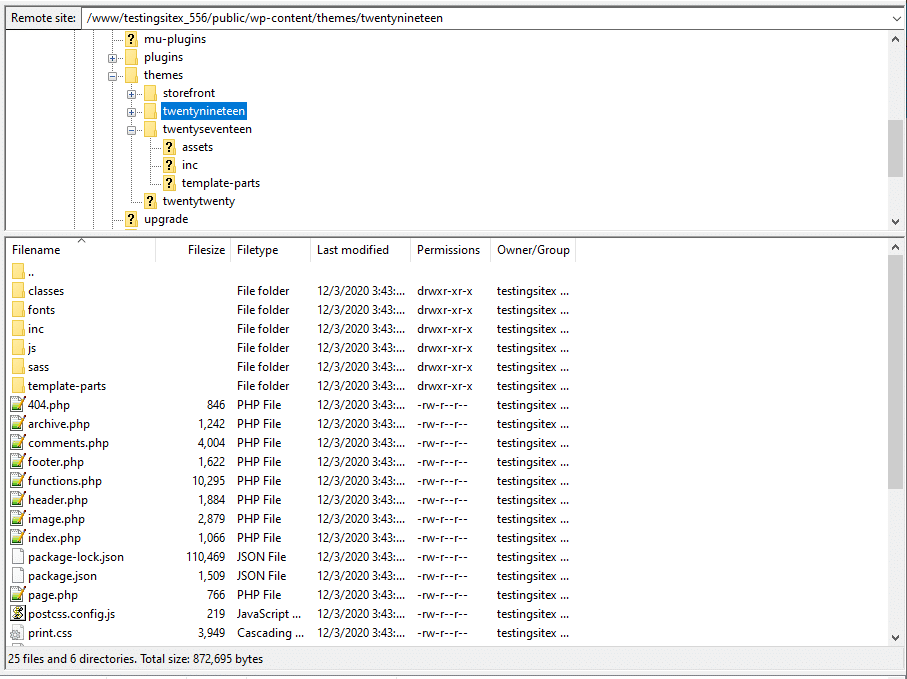
Task: Sort by Last modified column header
Action: click(360, 250)
